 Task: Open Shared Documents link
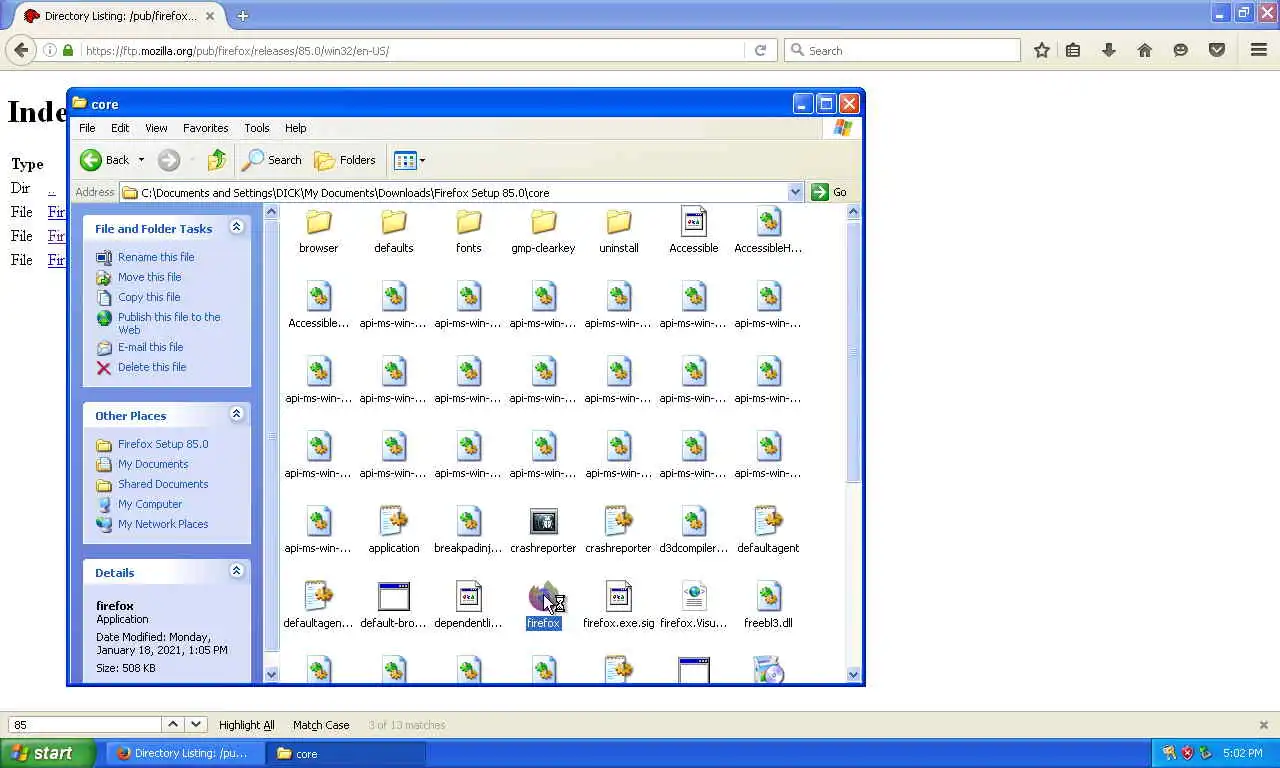point(163,484)
